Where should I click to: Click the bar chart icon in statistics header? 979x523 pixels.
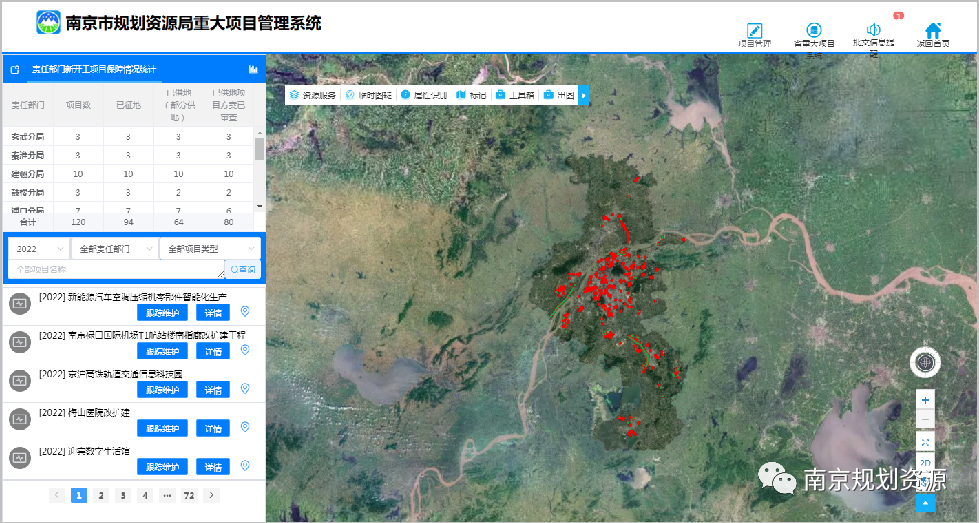tap(253, 69)
